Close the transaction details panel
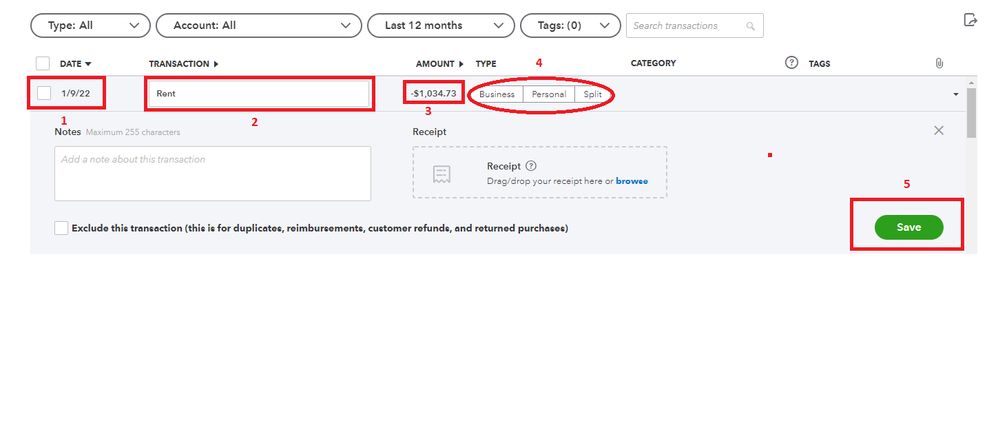This screenshot has height=434, width=998. (x=939, y=130)
